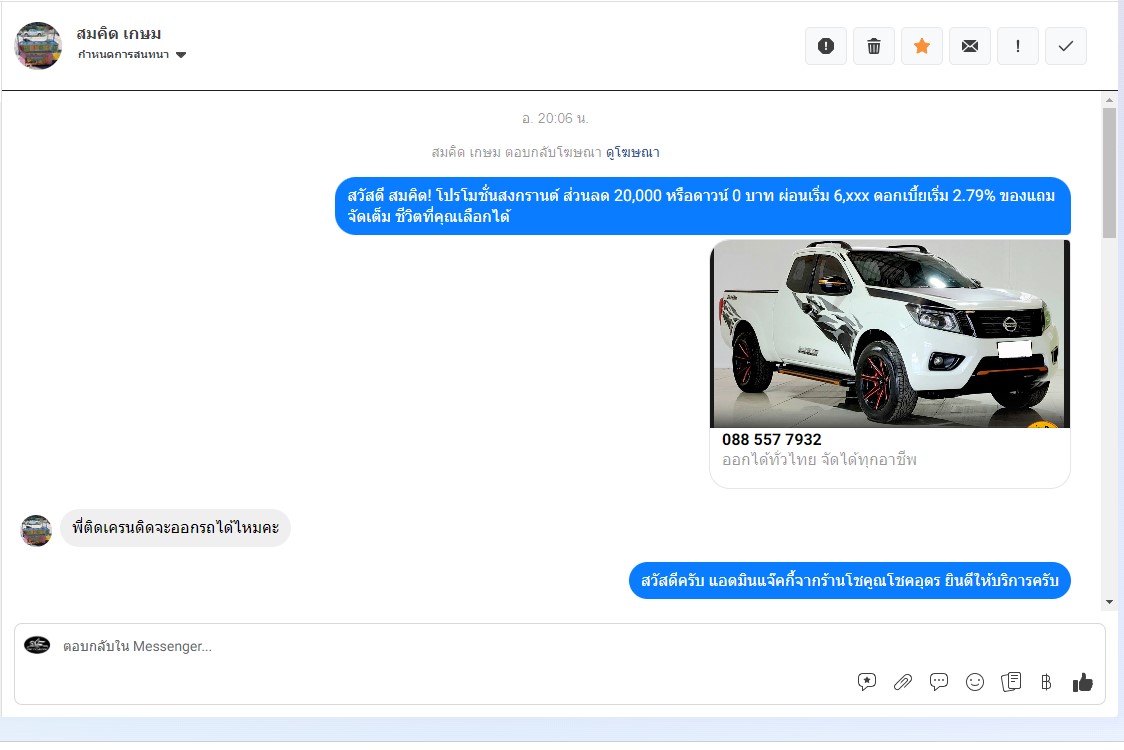
Task: Mark conversation as spam with the exclamation circle icon
Action: (826, 47)
